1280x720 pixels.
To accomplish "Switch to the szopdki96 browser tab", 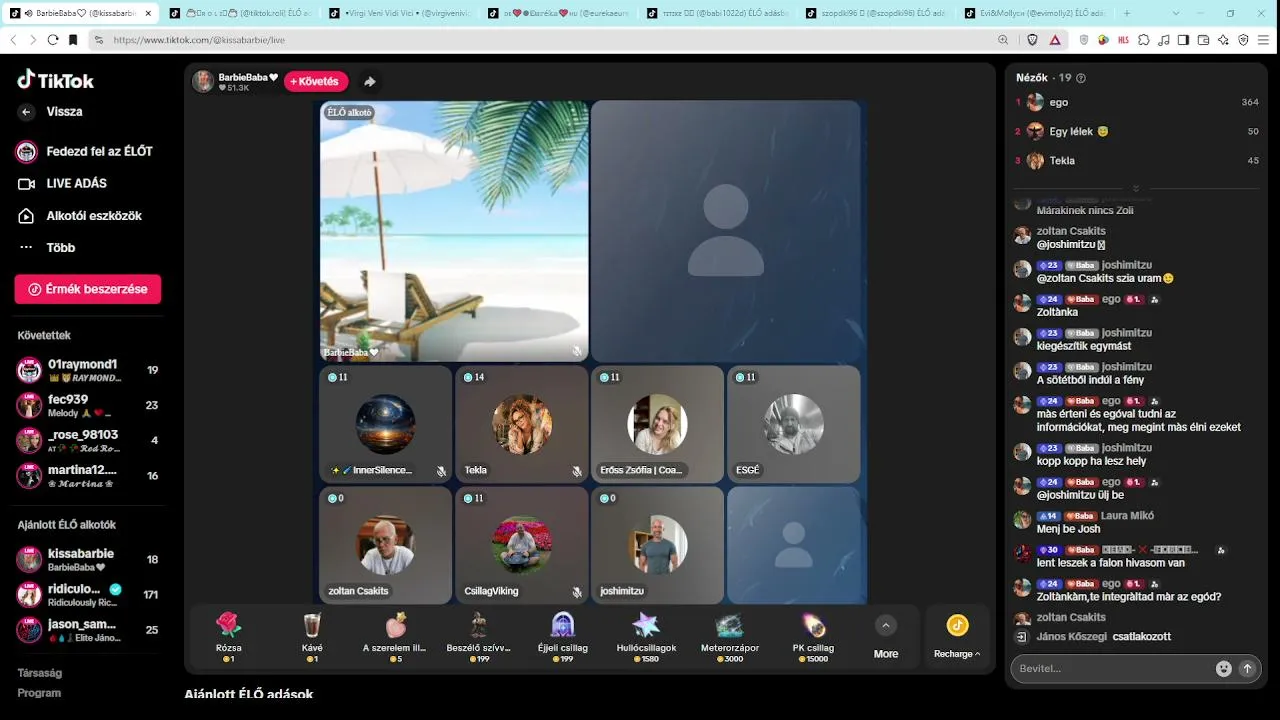I will click(x=875, y=14).
